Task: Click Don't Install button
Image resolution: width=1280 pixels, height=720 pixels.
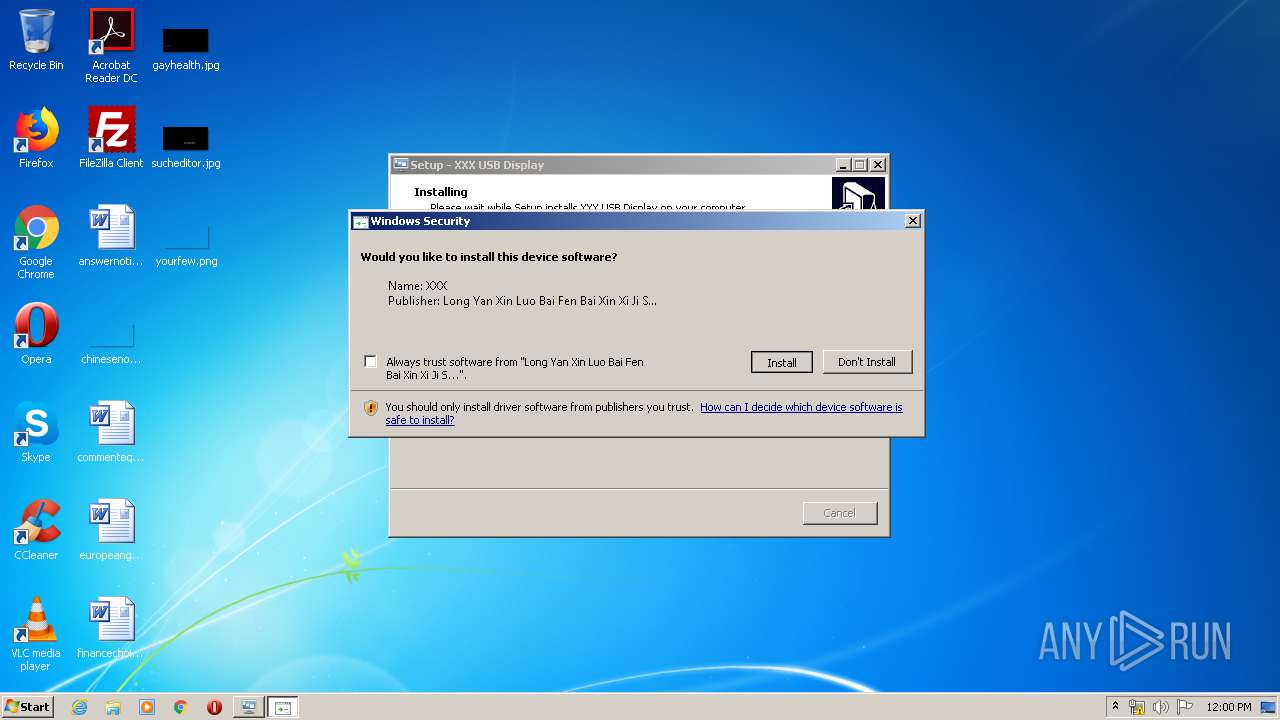Action: click(867, 362)
